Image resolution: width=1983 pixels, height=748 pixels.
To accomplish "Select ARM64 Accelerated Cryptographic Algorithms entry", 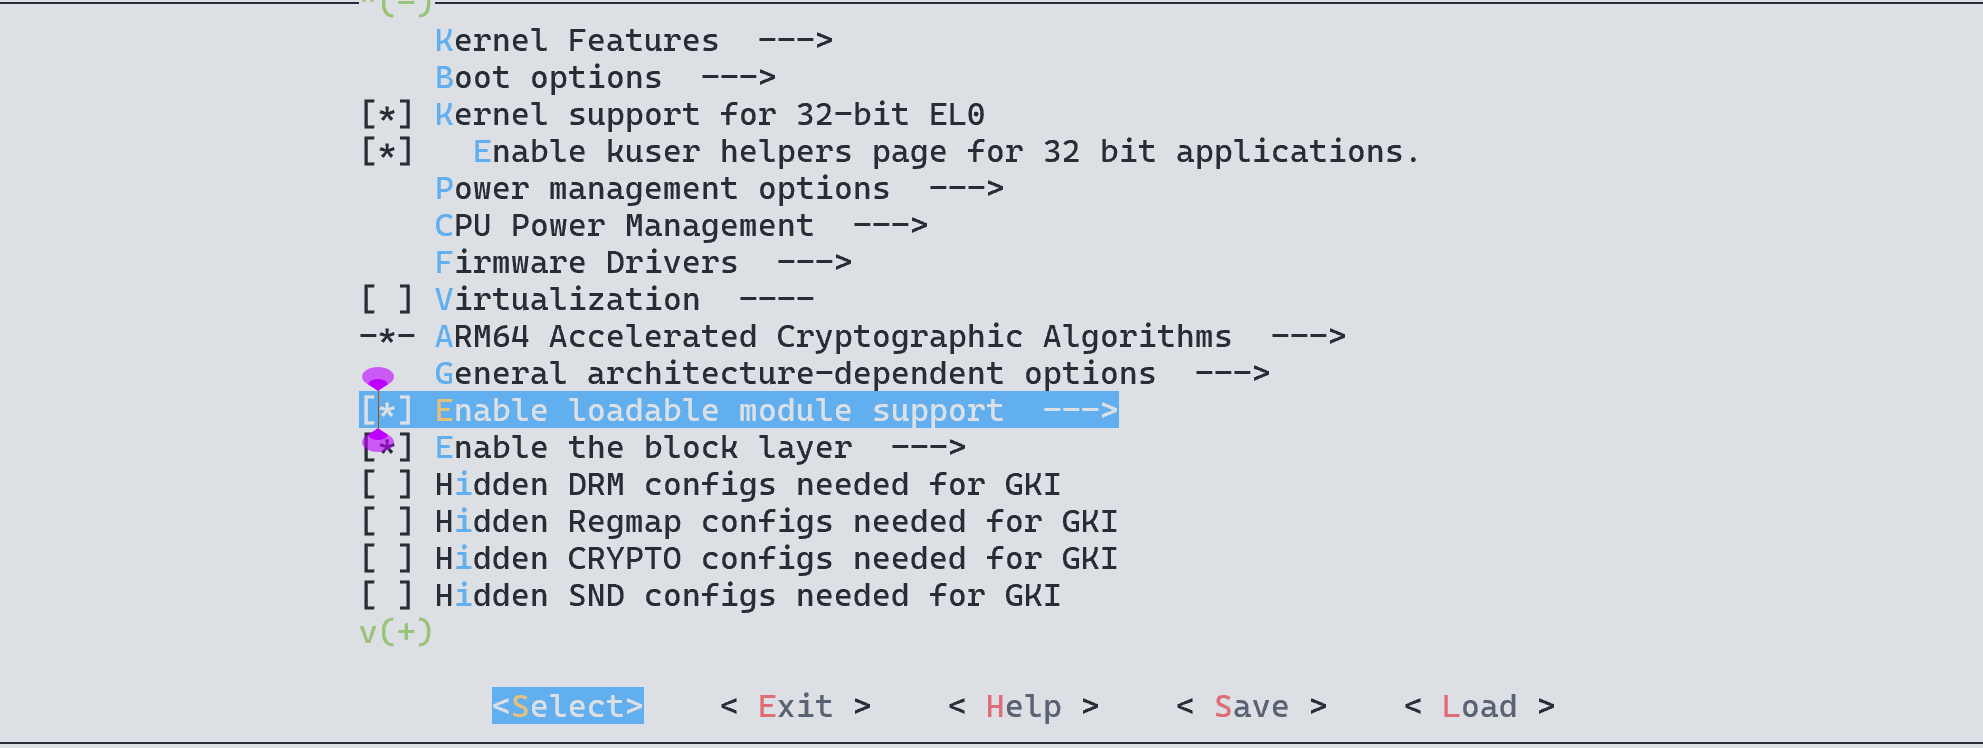I will pos(832,337).
